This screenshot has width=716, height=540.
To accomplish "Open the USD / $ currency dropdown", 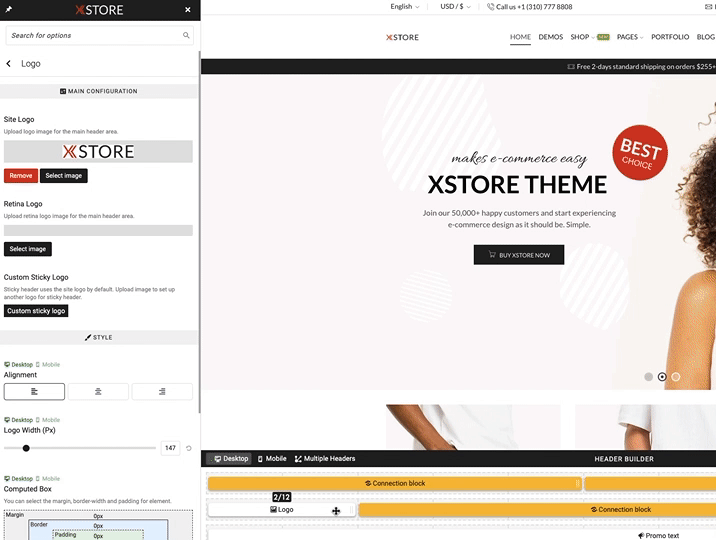I will [455, 6].
